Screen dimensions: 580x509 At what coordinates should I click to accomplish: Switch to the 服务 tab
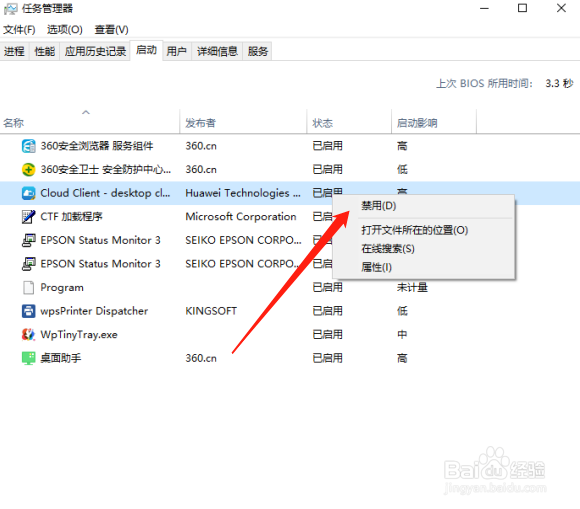click(x=258, y=51)
